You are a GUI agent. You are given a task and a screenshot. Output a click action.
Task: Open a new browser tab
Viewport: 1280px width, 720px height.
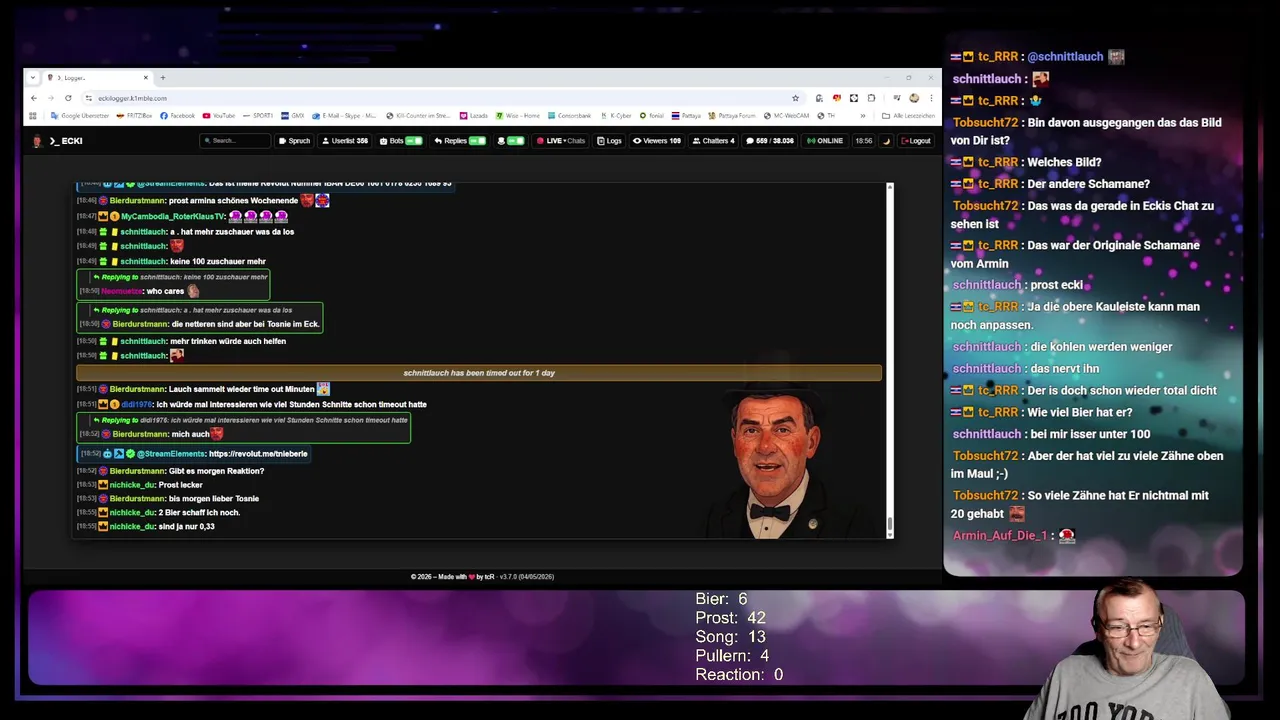click(163, 78)
